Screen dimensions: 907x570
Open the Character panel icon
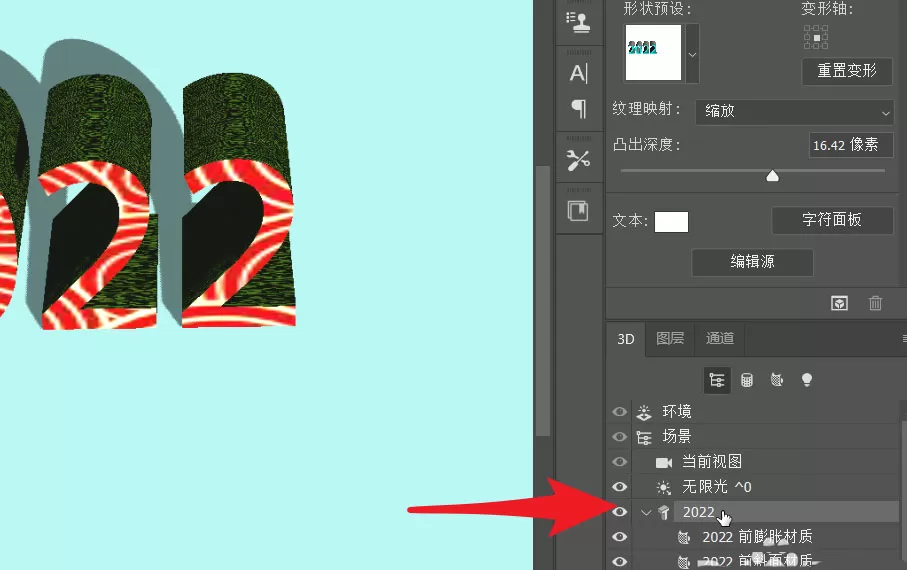pyautogui.click(x=578, y=73)
